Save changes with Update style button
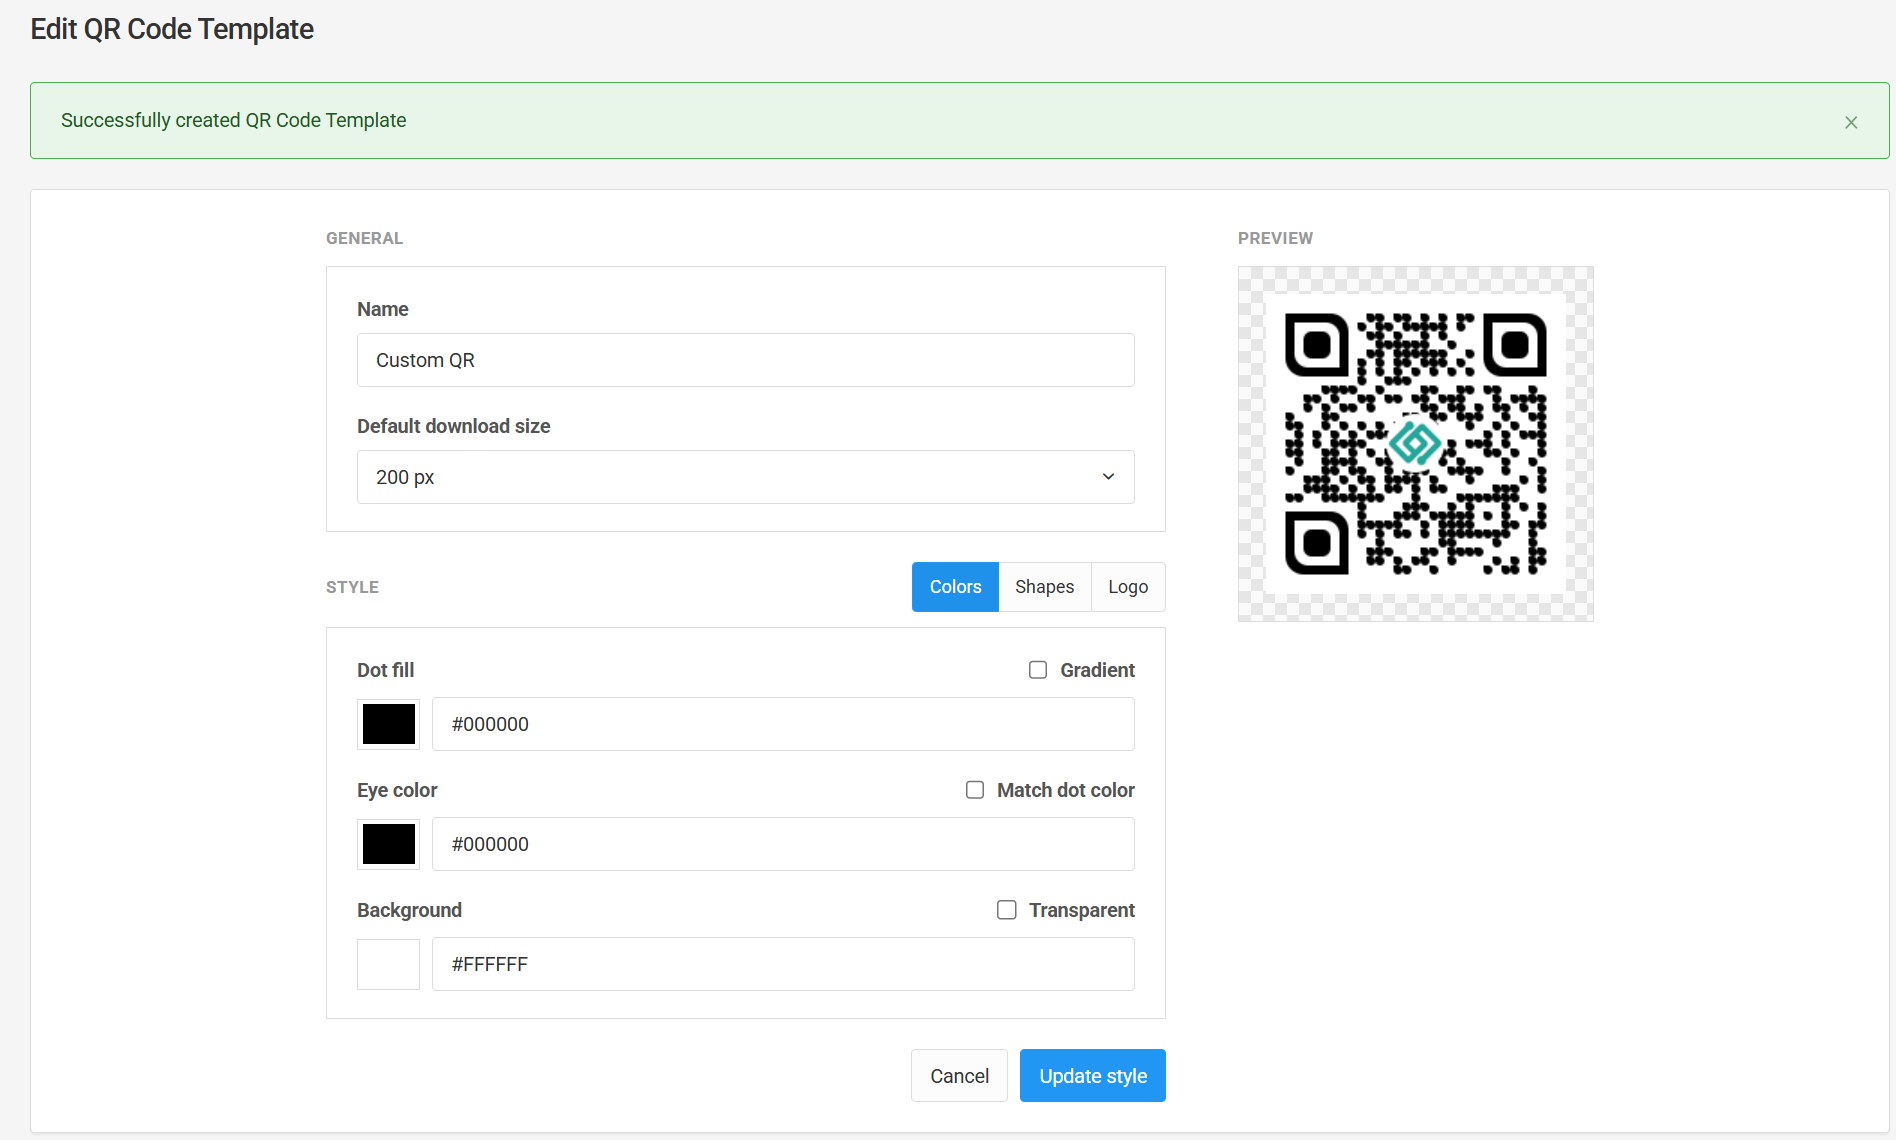Viewport: 1896px width, 1140px height. coord(1093,1076)
